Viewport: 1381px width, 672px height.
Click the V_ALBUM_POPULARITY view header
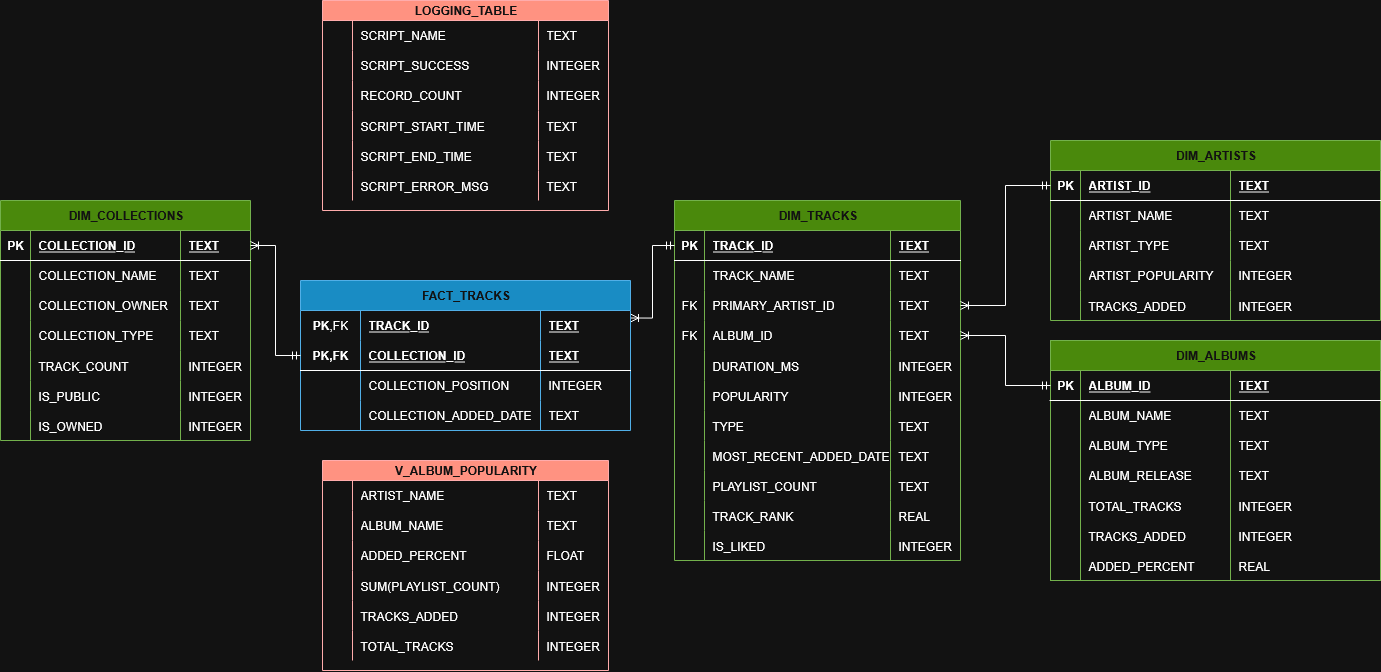tap(465, 470)
